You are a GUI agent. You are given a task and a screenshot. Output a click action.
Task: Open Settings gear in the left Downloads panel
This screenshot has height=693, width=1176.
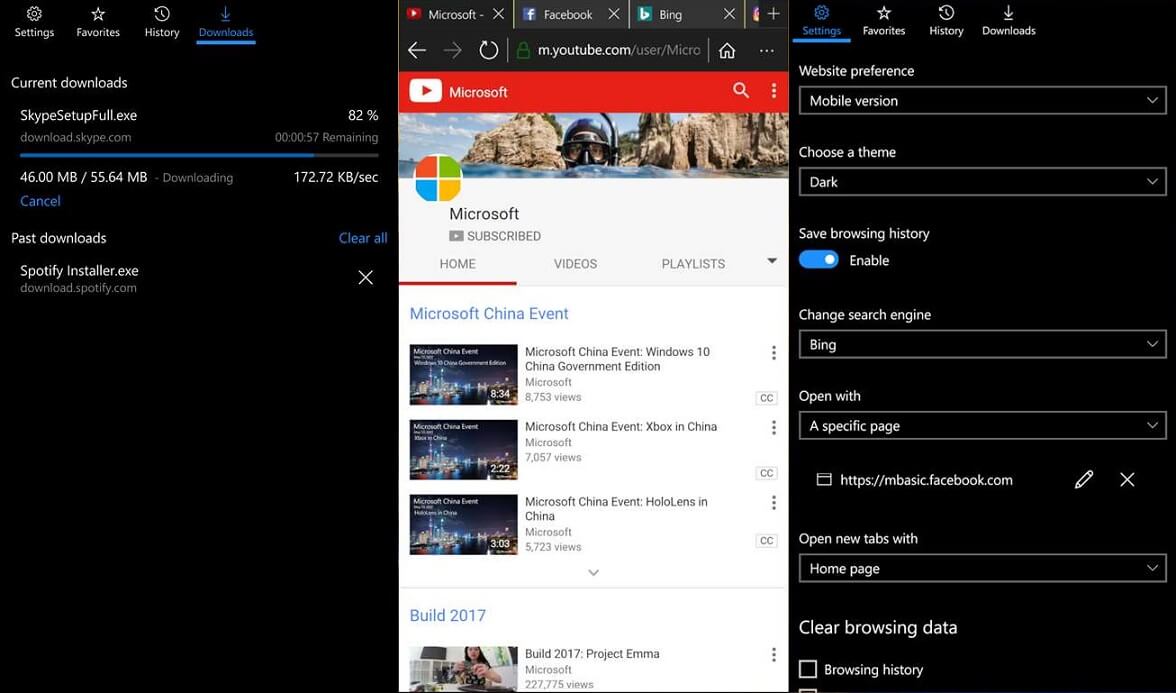click(34, 22)
